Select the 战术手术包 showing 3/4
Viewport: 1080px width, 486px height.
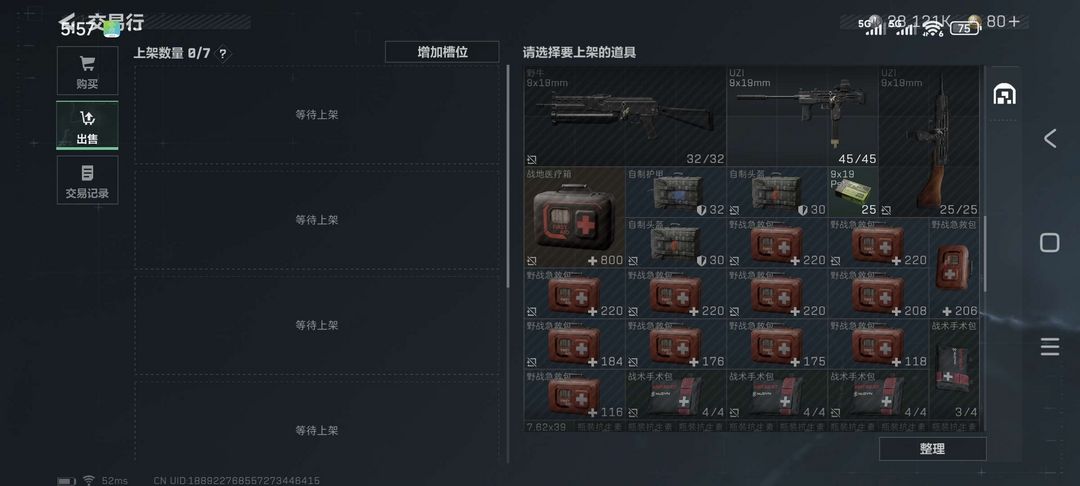[x=954, y=369]
